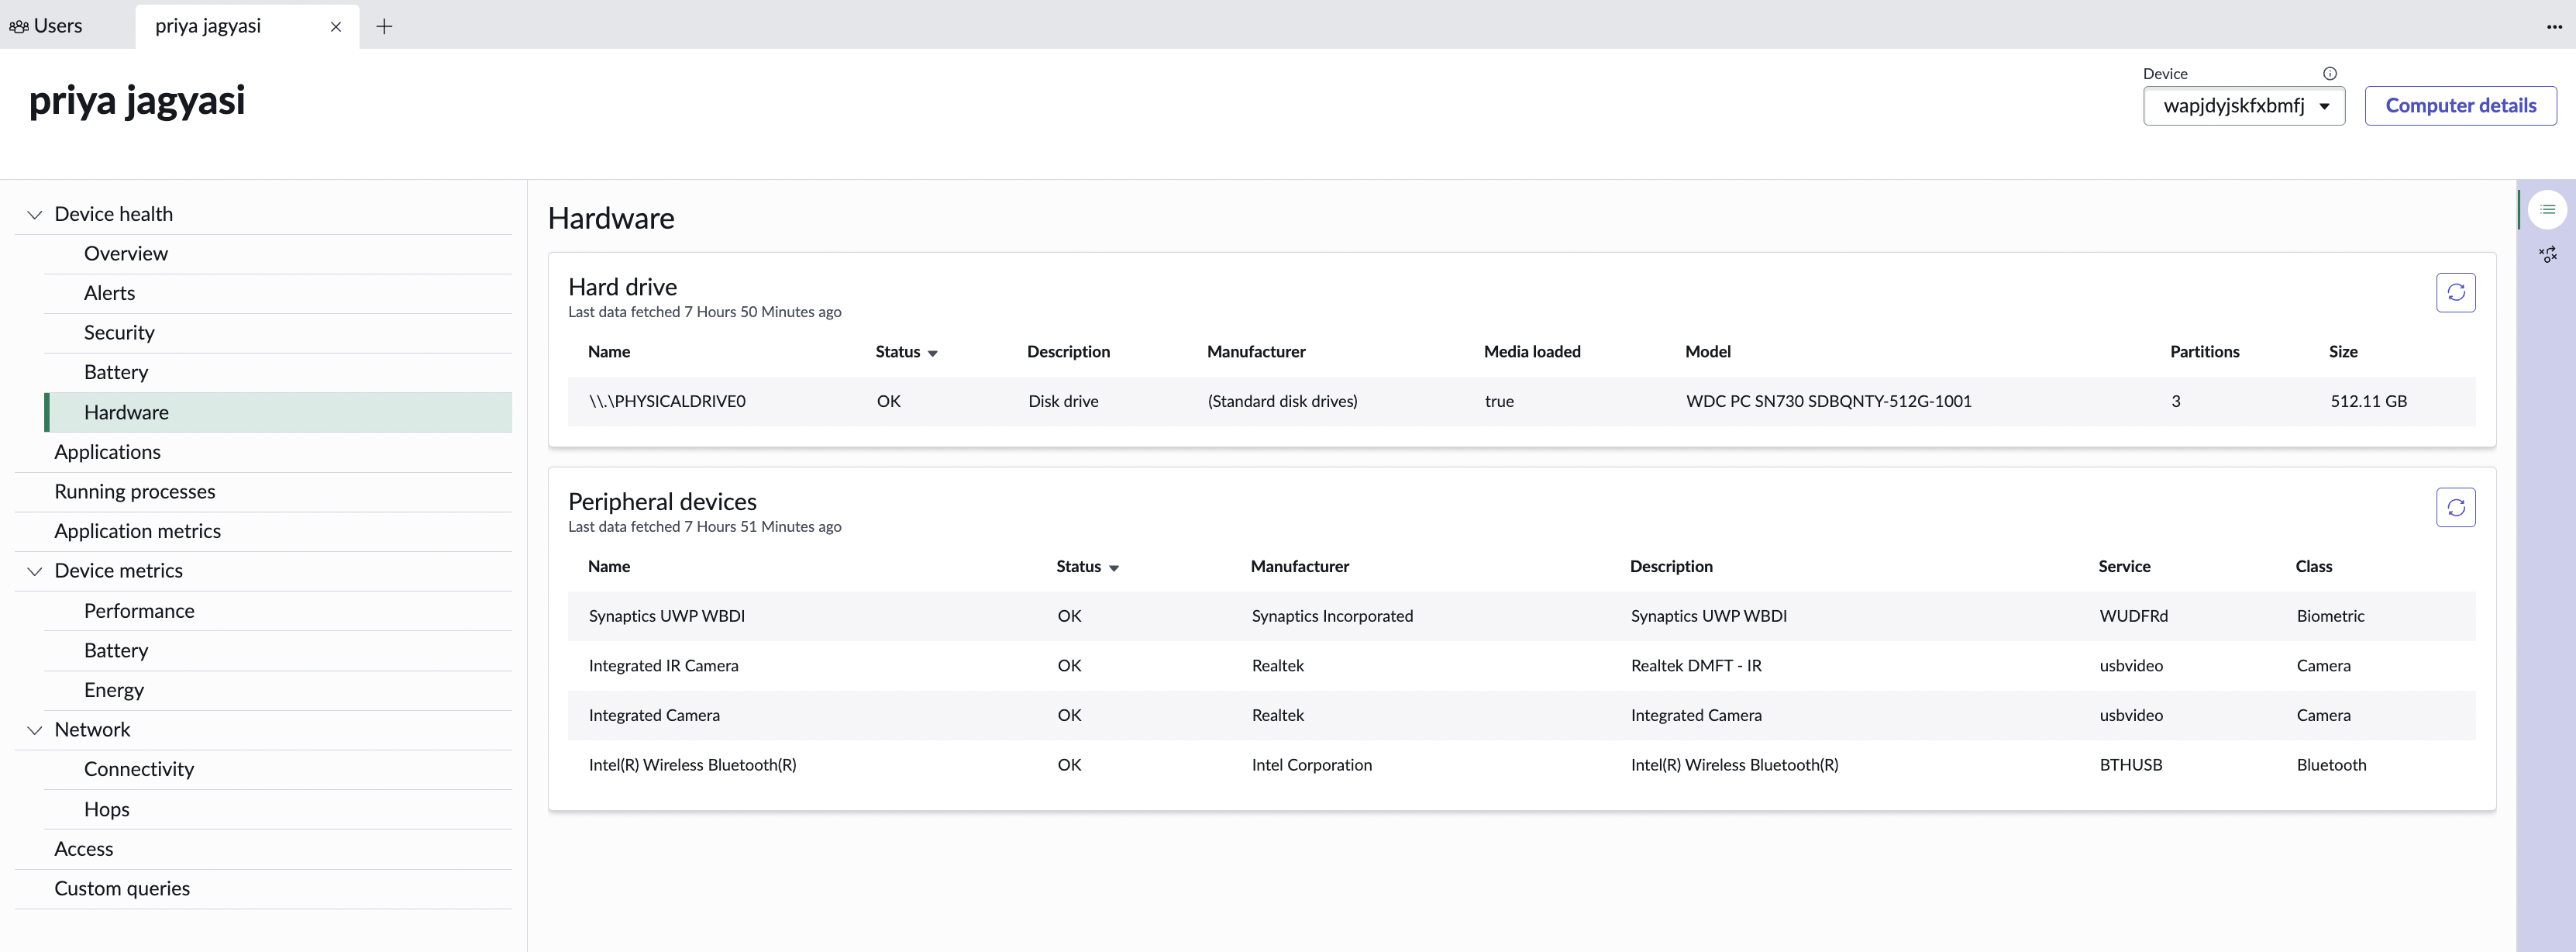Image resolution: width=2576 pixels, height=952 pixels.
Task: Click the Device info icon
Action: point(2329,73)
